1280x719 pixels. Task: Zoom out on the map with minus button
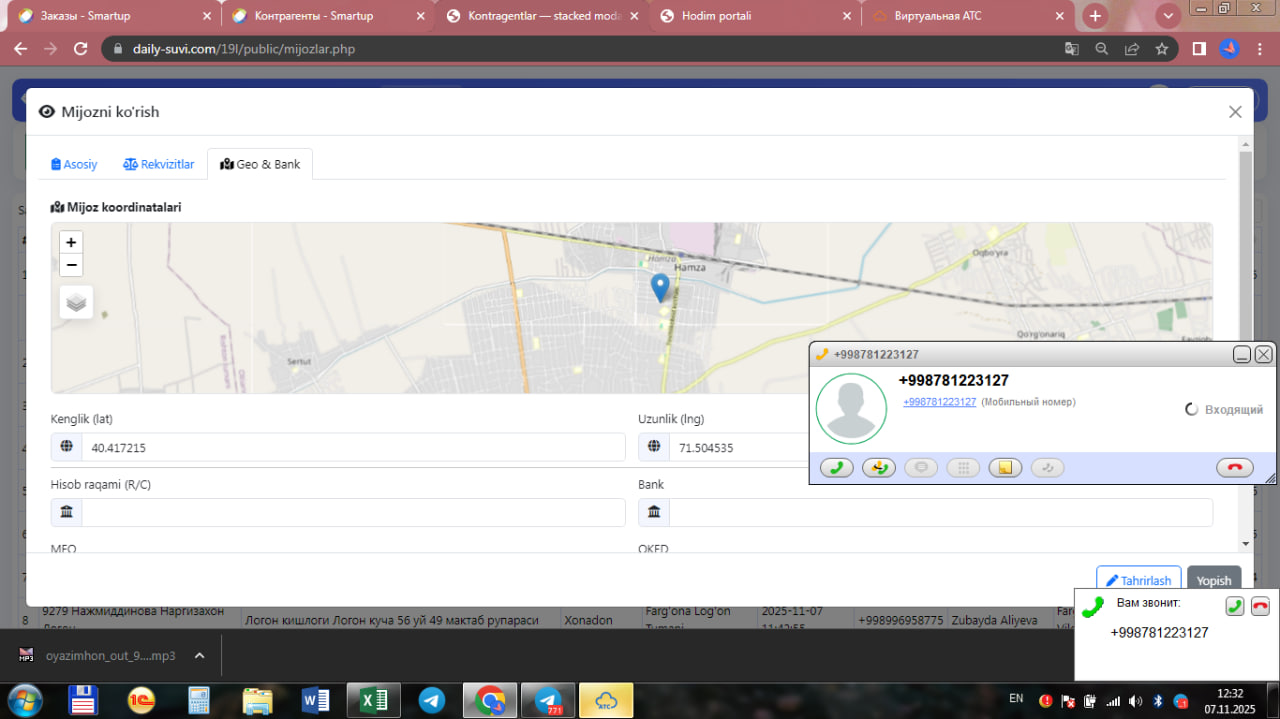point(71,265)
